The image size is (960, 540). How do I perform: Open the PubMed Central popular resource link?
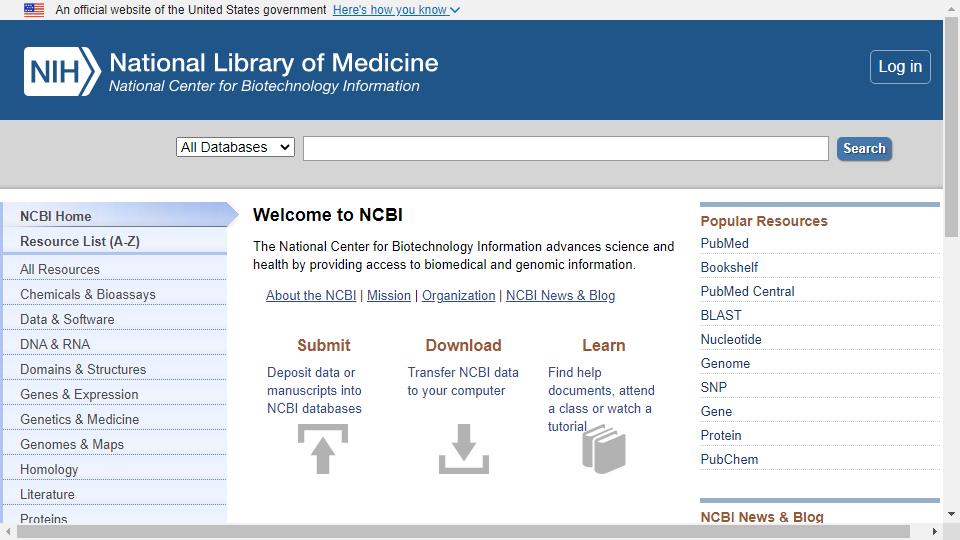click(747, 291)
